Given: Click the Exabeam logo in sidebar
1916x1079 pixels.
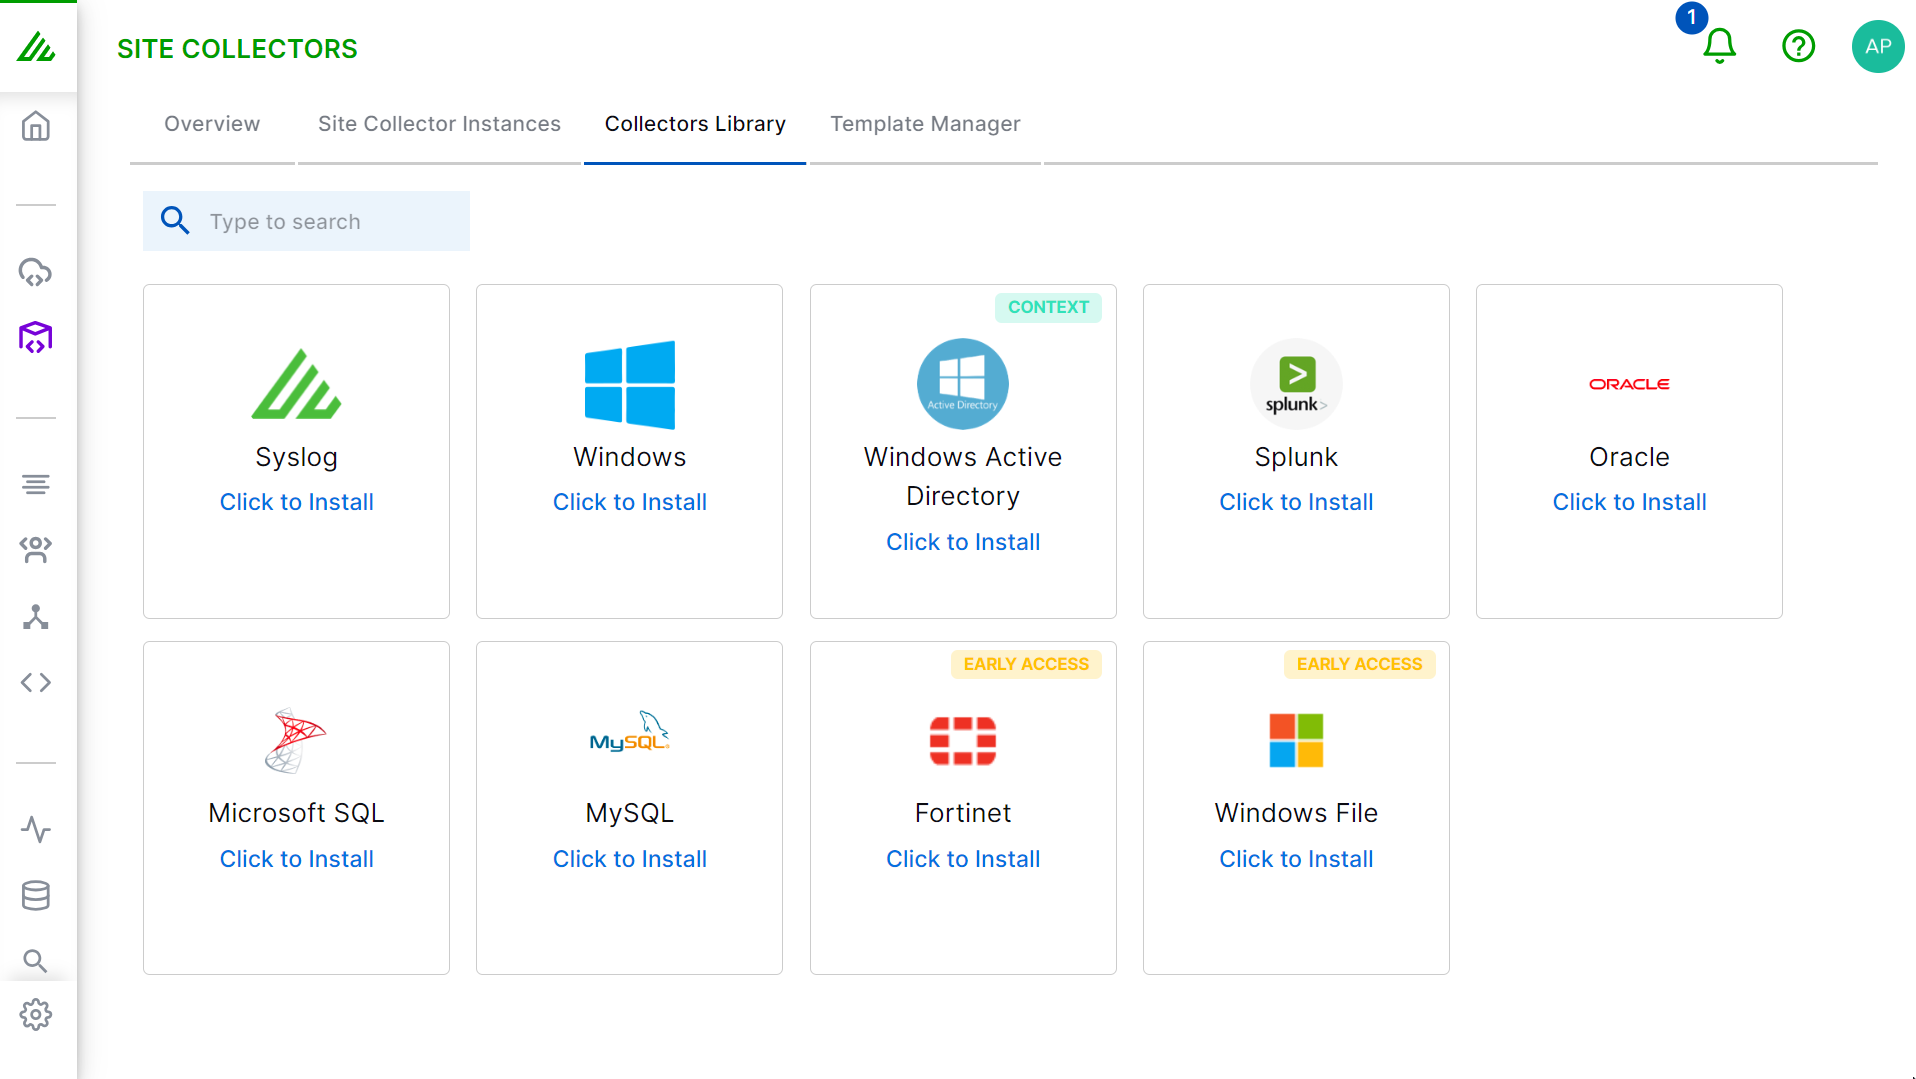Looking at the screenshot, I should (x=36, y=47).
